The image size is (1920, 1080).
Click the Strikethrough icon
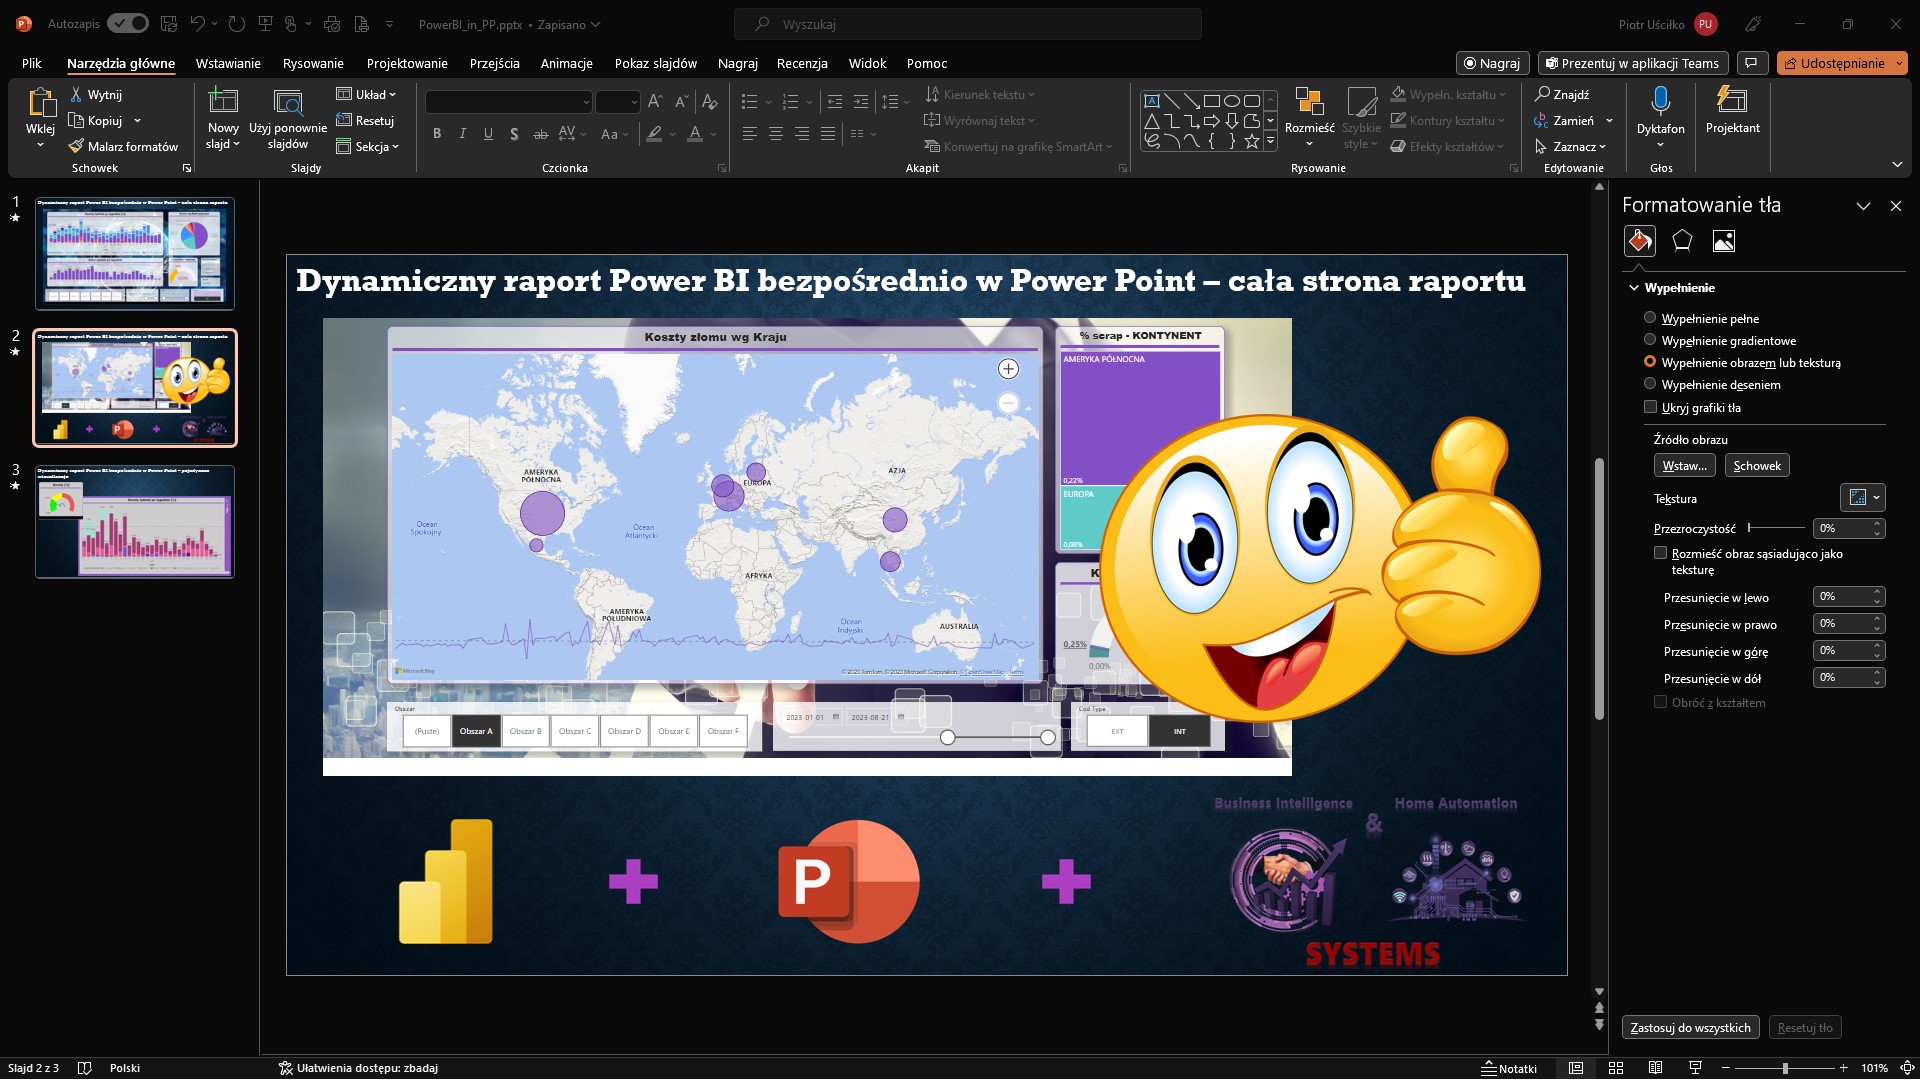[540, 134]
